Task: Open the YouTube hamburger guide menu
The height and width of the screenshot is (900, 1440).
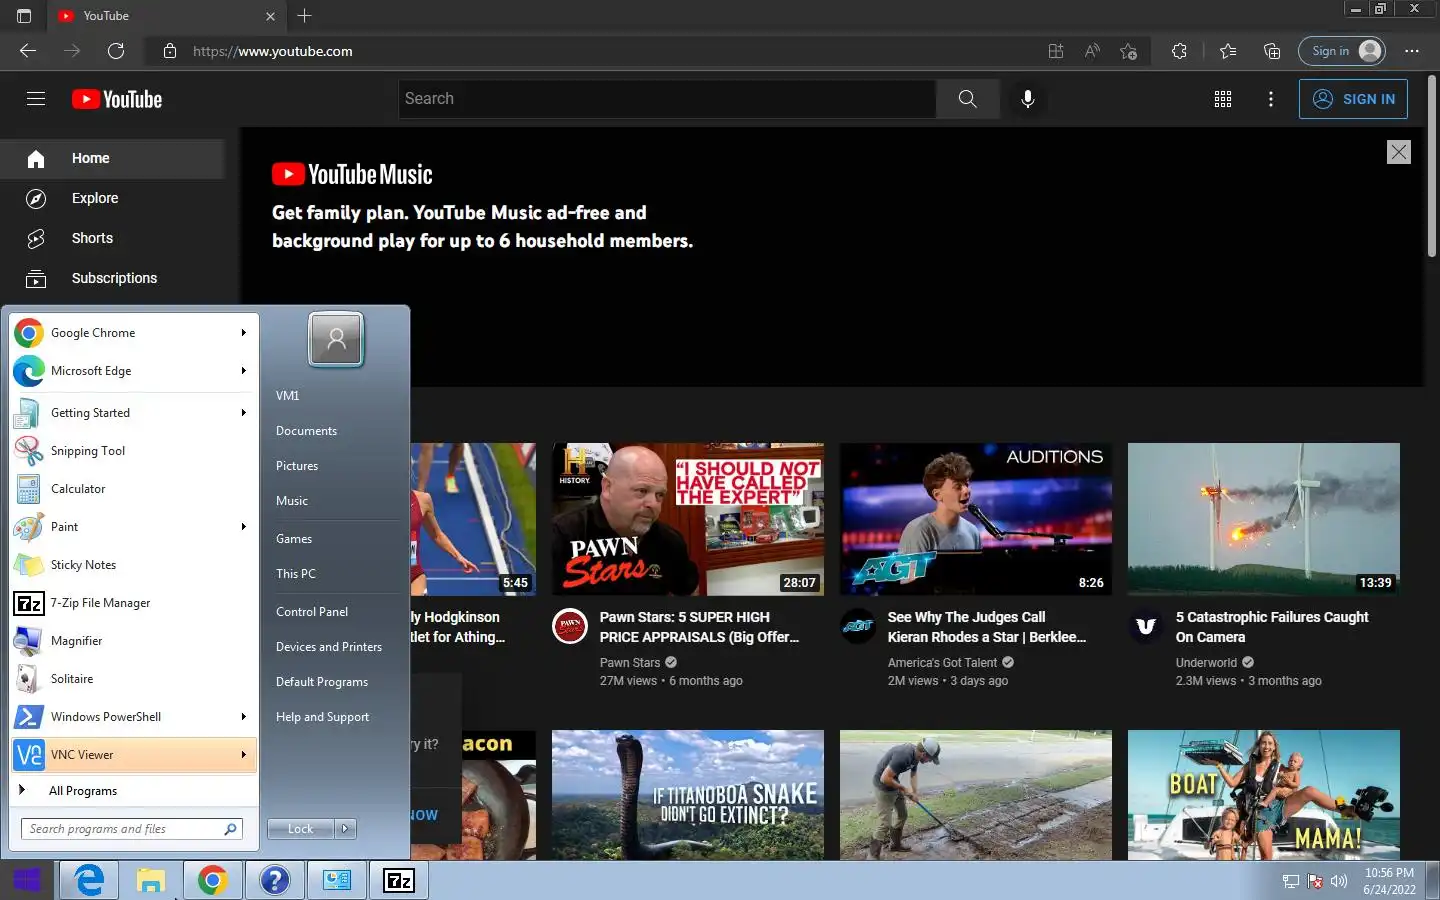Action: point(36,98)
